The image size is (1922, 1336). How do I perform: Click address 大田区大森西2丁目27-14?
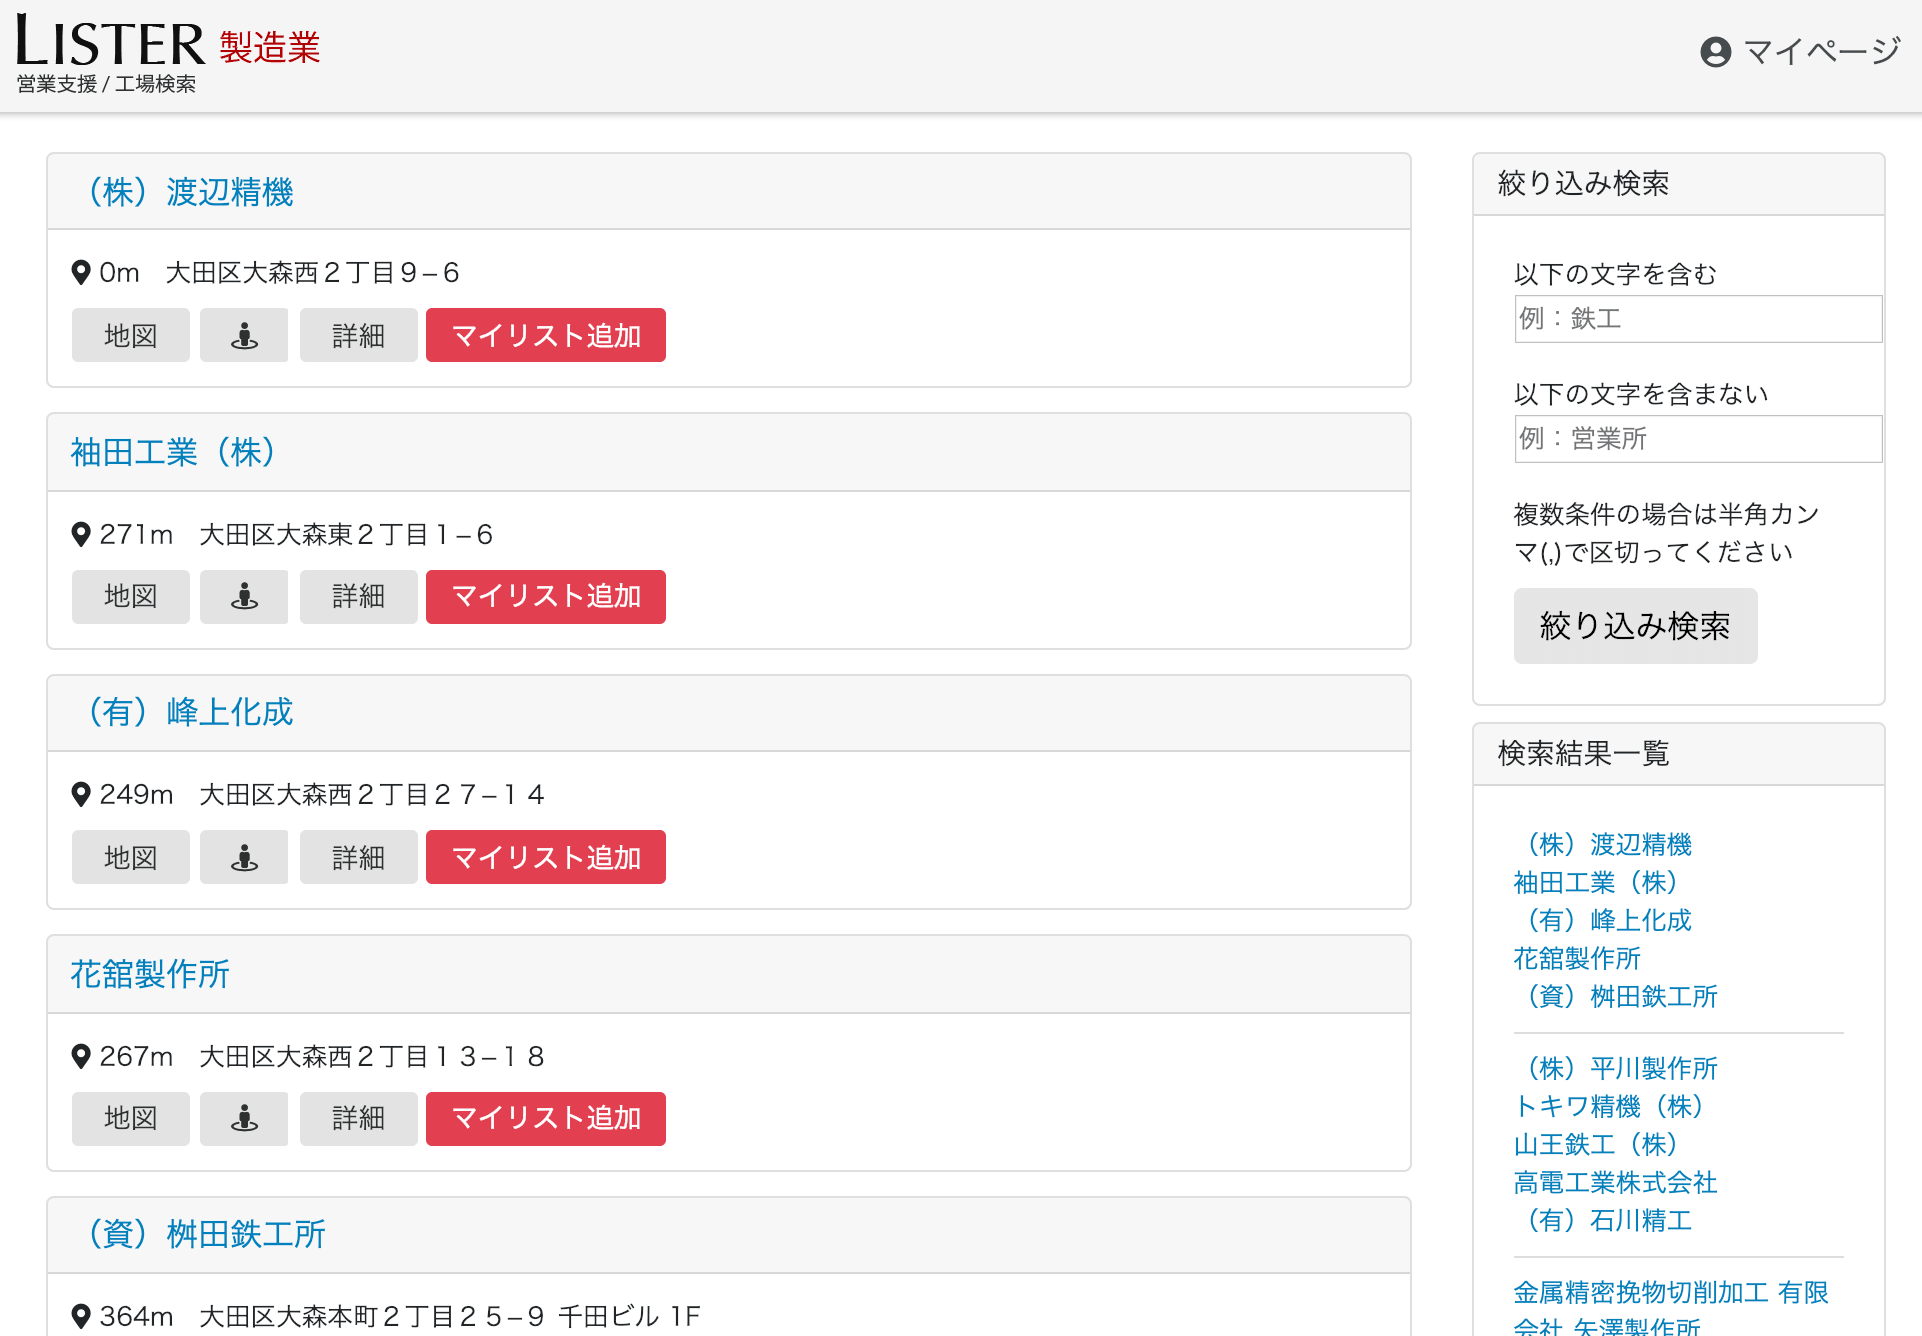(x=372, y=795)
